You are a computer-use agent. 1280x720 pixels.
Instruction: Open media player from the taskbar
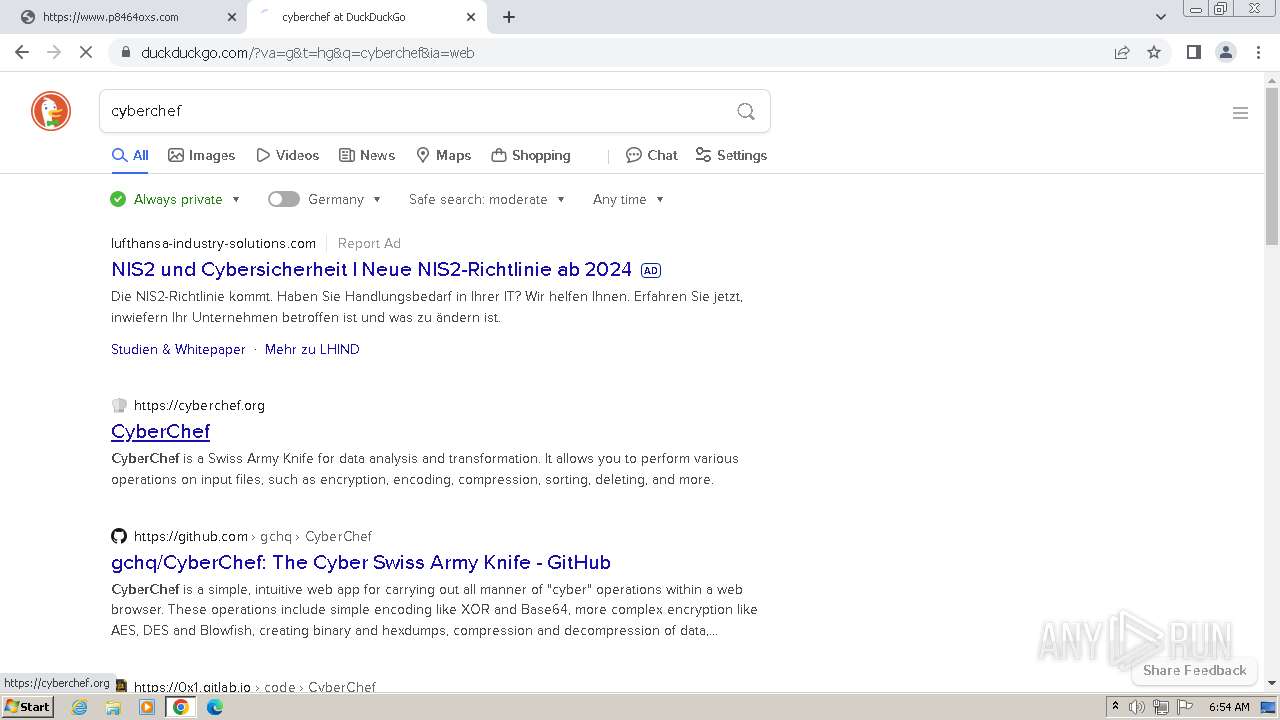147,707
